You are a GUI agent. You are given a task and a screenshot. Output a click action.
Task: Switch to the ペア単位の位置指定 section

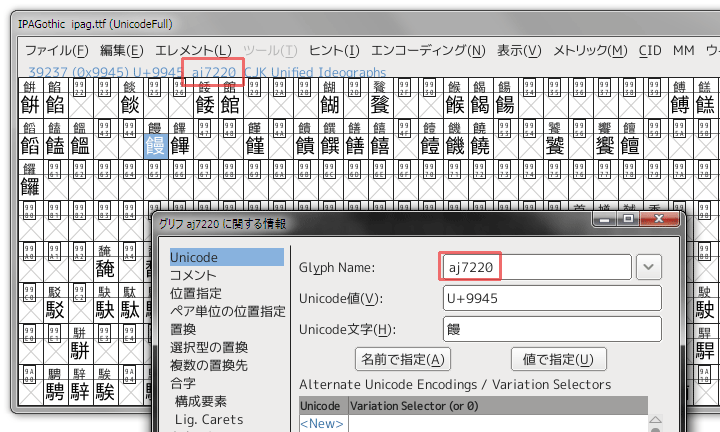pos(228,311)
